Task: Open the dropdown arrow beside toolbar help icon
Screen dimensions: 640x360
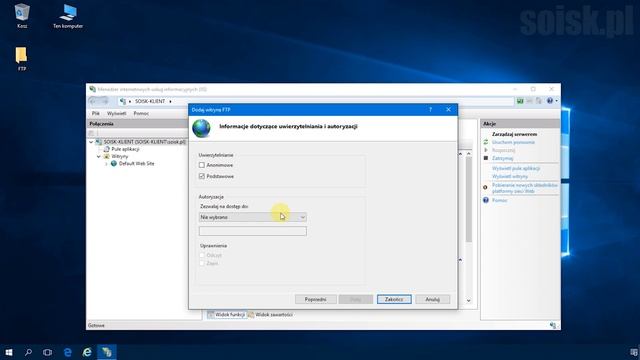Action: pos(556,101)
